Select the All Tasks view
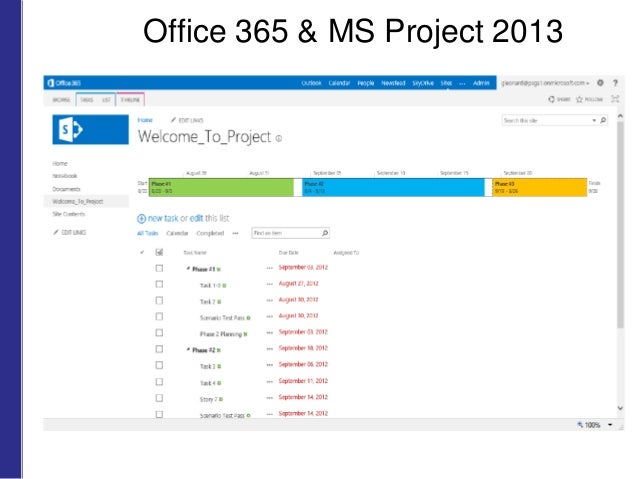 (147, 233)
